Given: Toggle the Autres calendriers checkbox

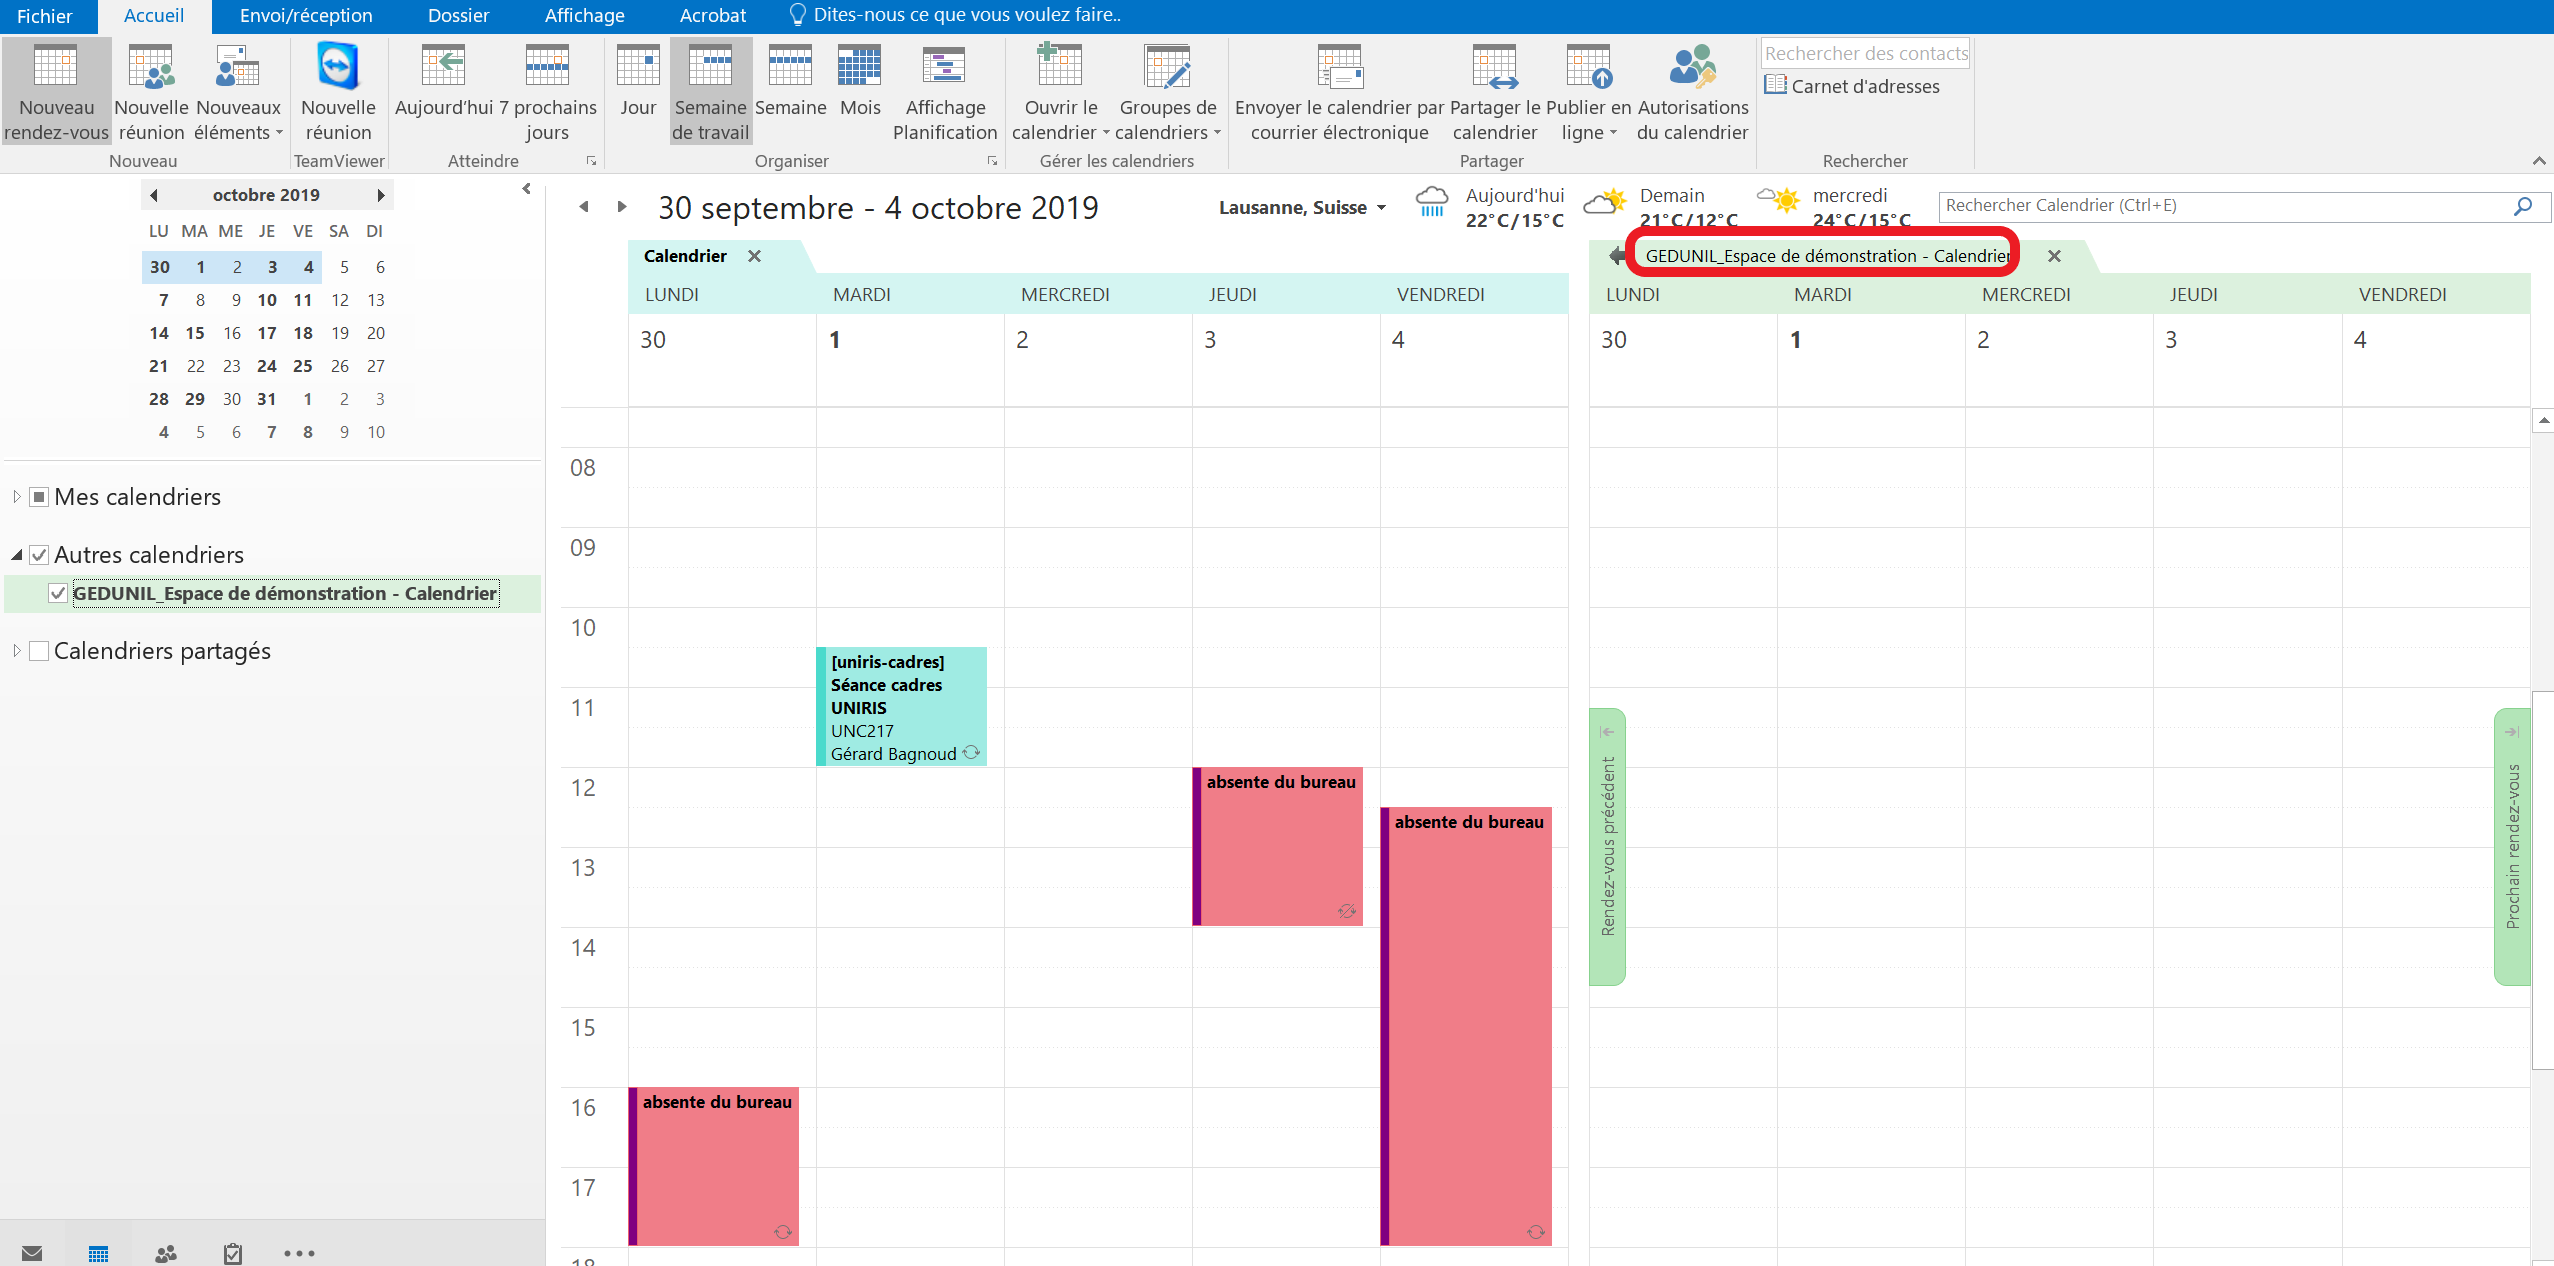Looking at the screenshot, I should pos(39,555).
